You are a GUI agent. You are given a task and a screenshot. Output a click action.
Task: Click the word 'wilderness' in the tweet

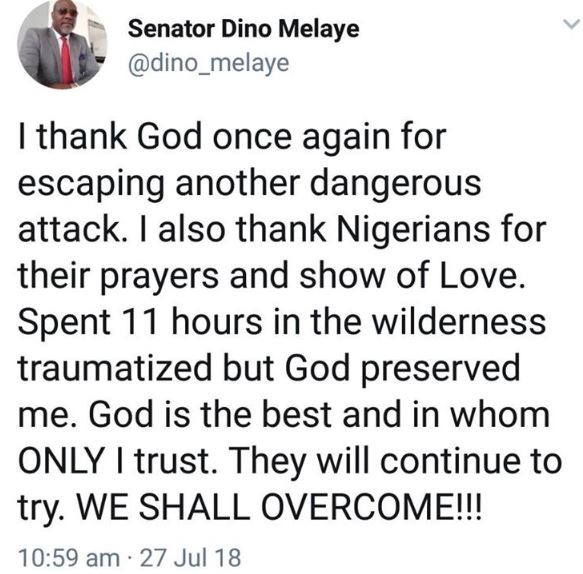tap(459, 321)
